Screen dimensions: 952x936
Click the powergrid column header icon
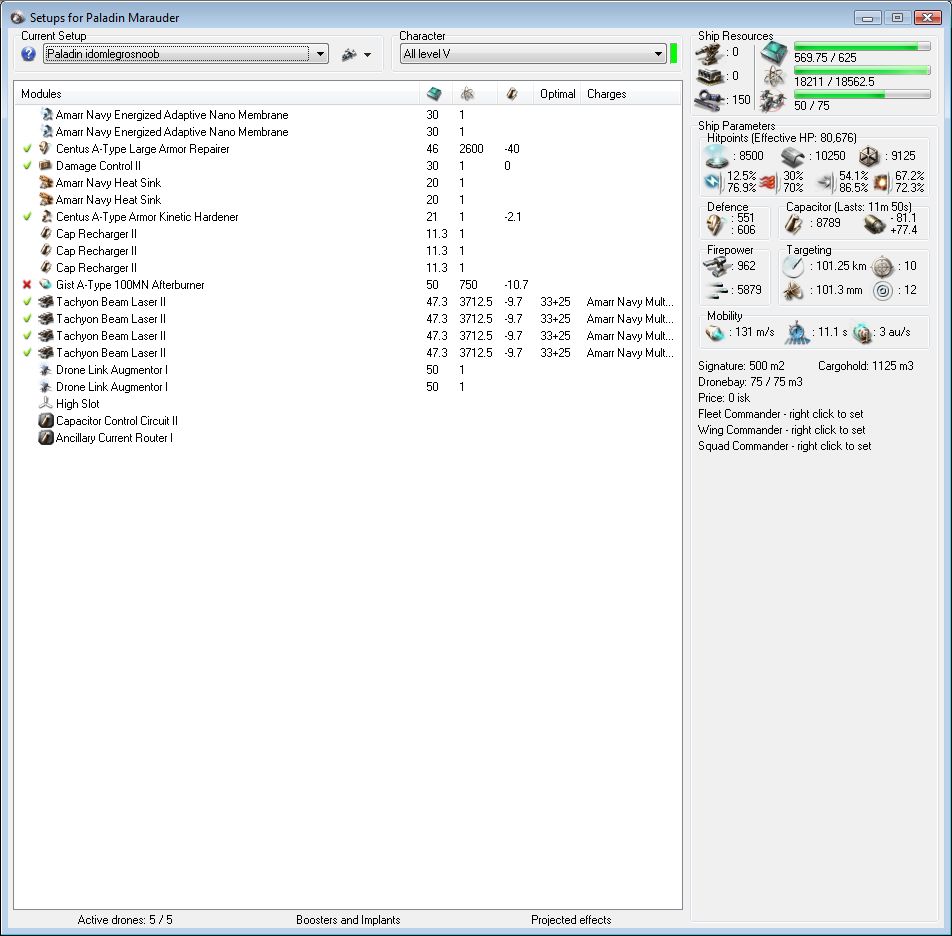[x=468, y=93]
